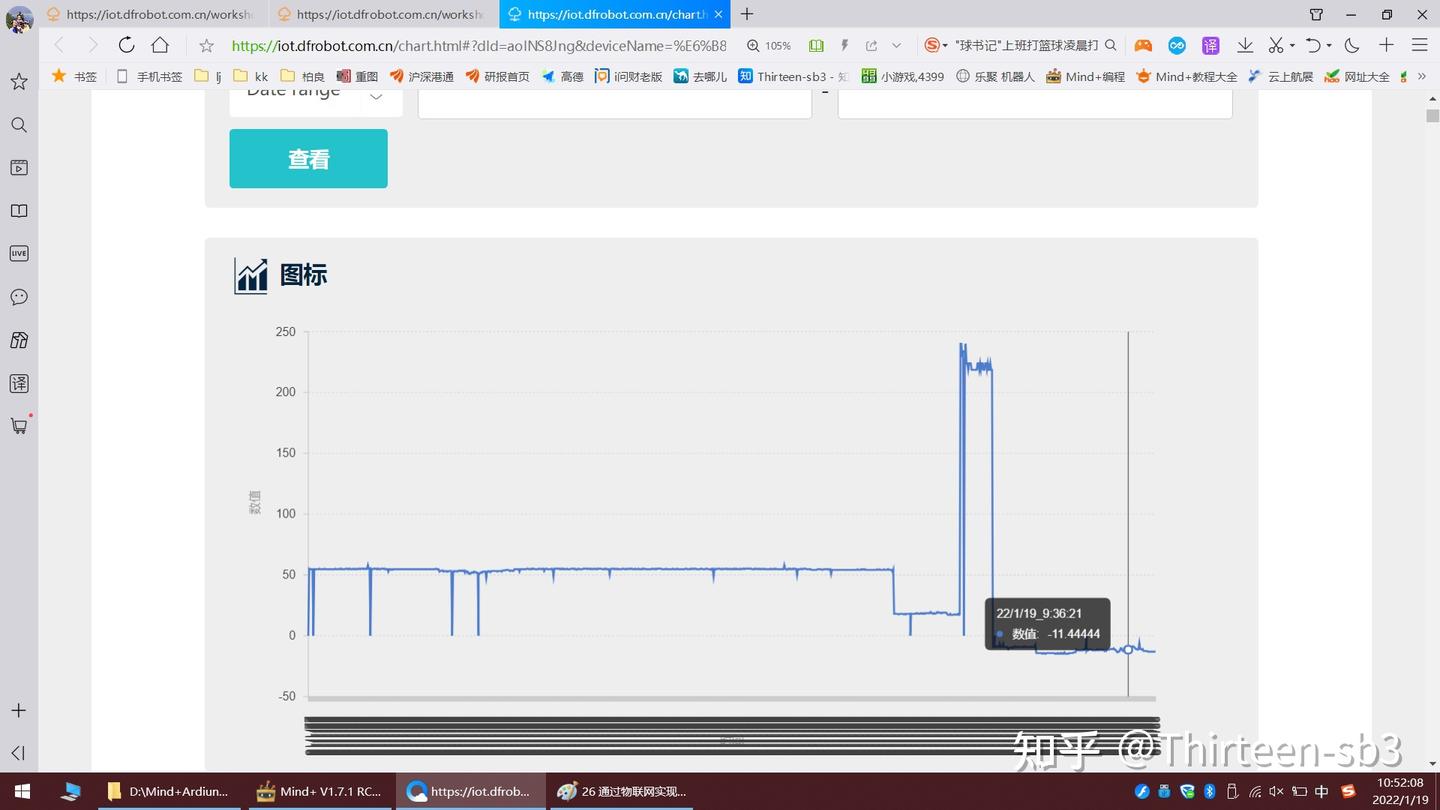1440x810 pixels.
Task: Open the Windows Start menu
Action: point(22,791)
